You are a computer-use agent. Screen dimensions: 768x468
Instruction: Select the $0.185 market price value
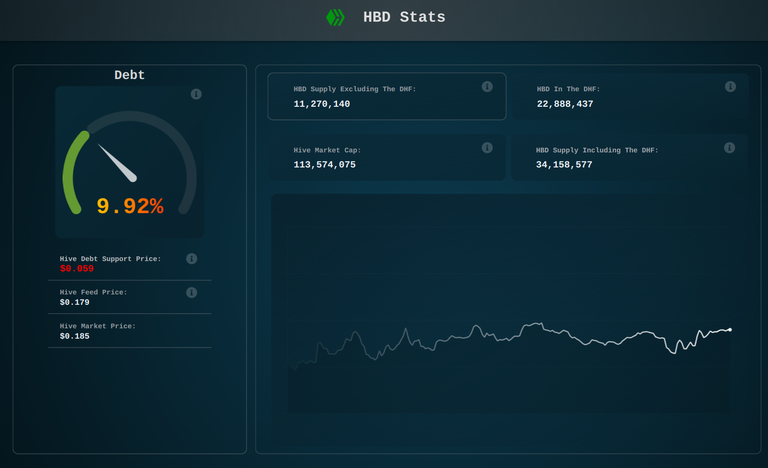74,336
